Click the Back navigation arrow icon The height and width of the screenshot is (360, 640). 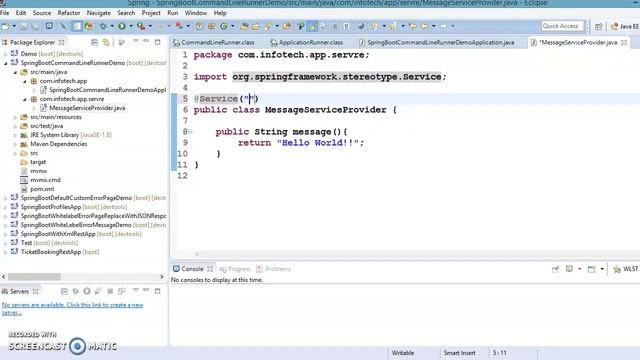[424, 26]
